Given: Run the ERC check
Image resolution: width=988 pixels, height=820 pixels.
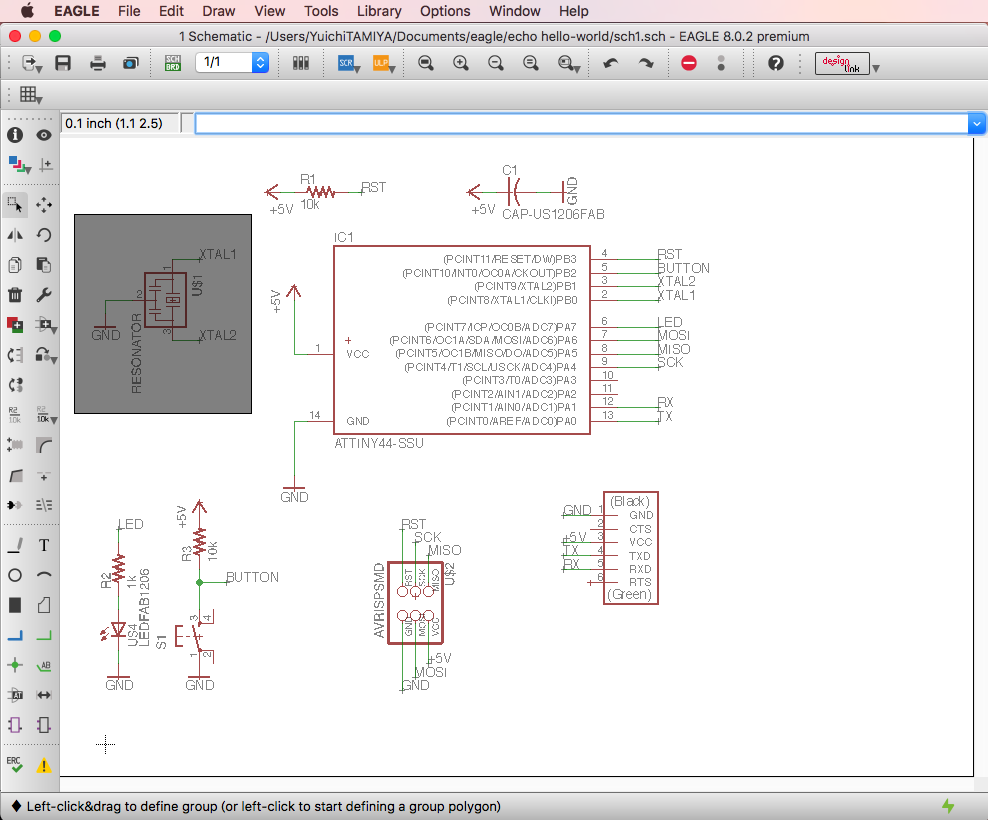Looking at the screenshot, I should pyautogui.click(x=15, y=765).
